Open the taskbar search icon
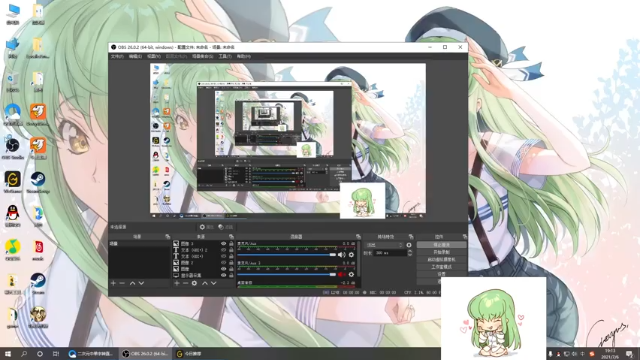 [24, 354]
